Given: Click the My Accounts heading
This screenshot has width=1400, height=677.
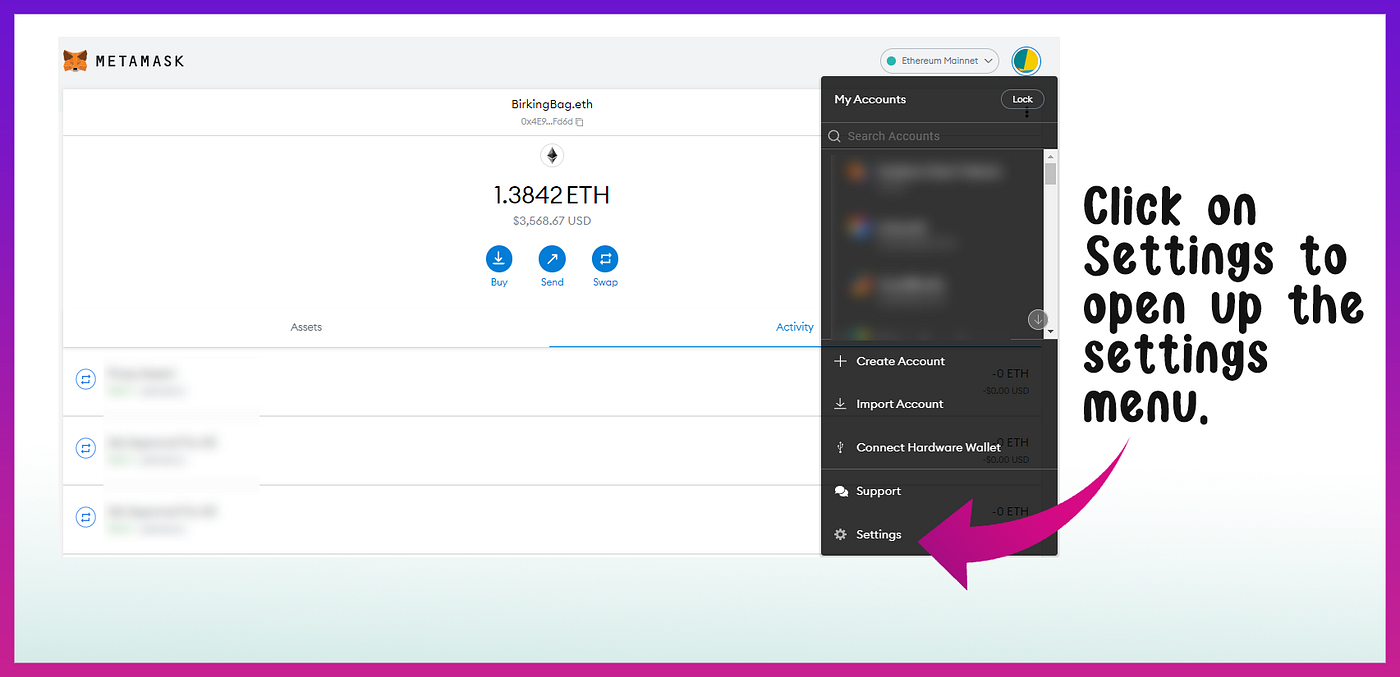Looking at the screenshot, I should (x=870, y=99).
